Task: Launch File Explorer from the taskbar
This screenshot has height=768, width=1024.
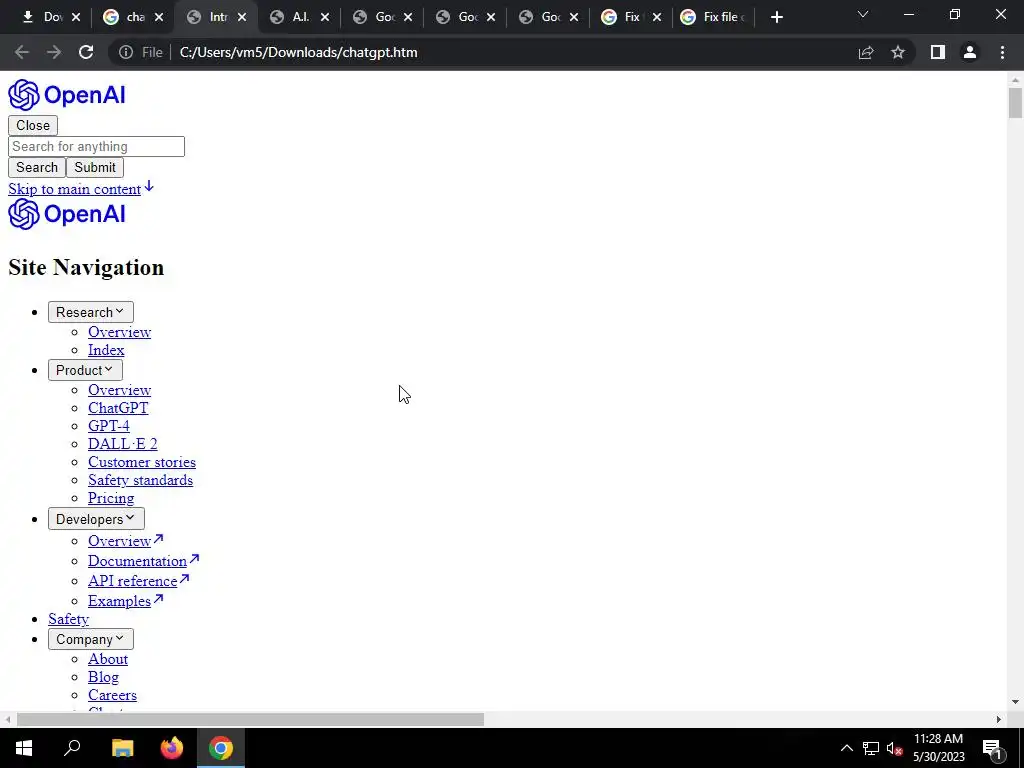Action: pos(122,748)
